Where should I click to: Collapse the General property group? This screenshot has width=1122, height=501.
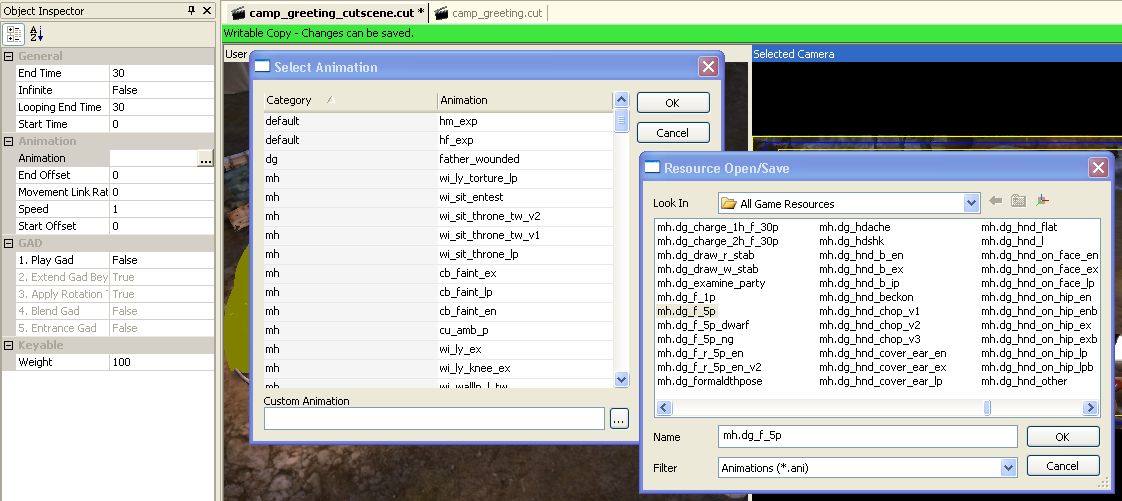click(x=8, y=56)
